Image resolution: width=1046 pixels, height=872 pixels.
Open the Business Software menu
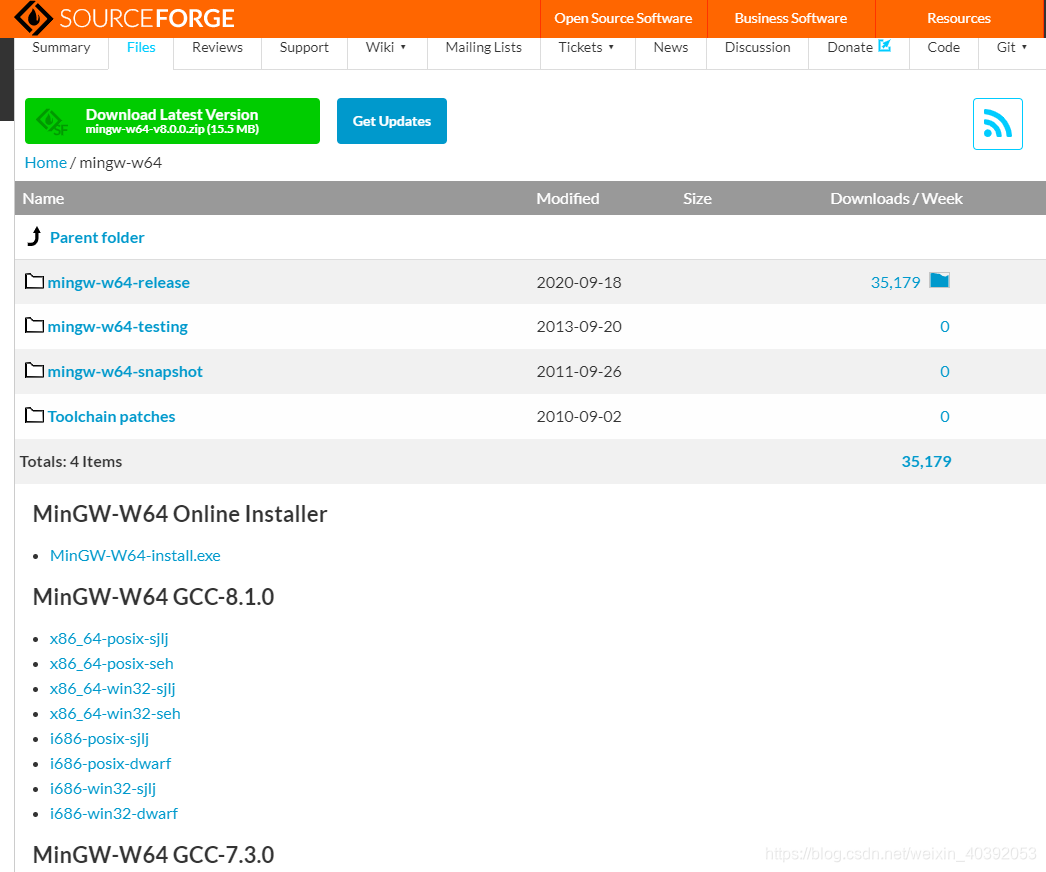[x=791, y=19]
